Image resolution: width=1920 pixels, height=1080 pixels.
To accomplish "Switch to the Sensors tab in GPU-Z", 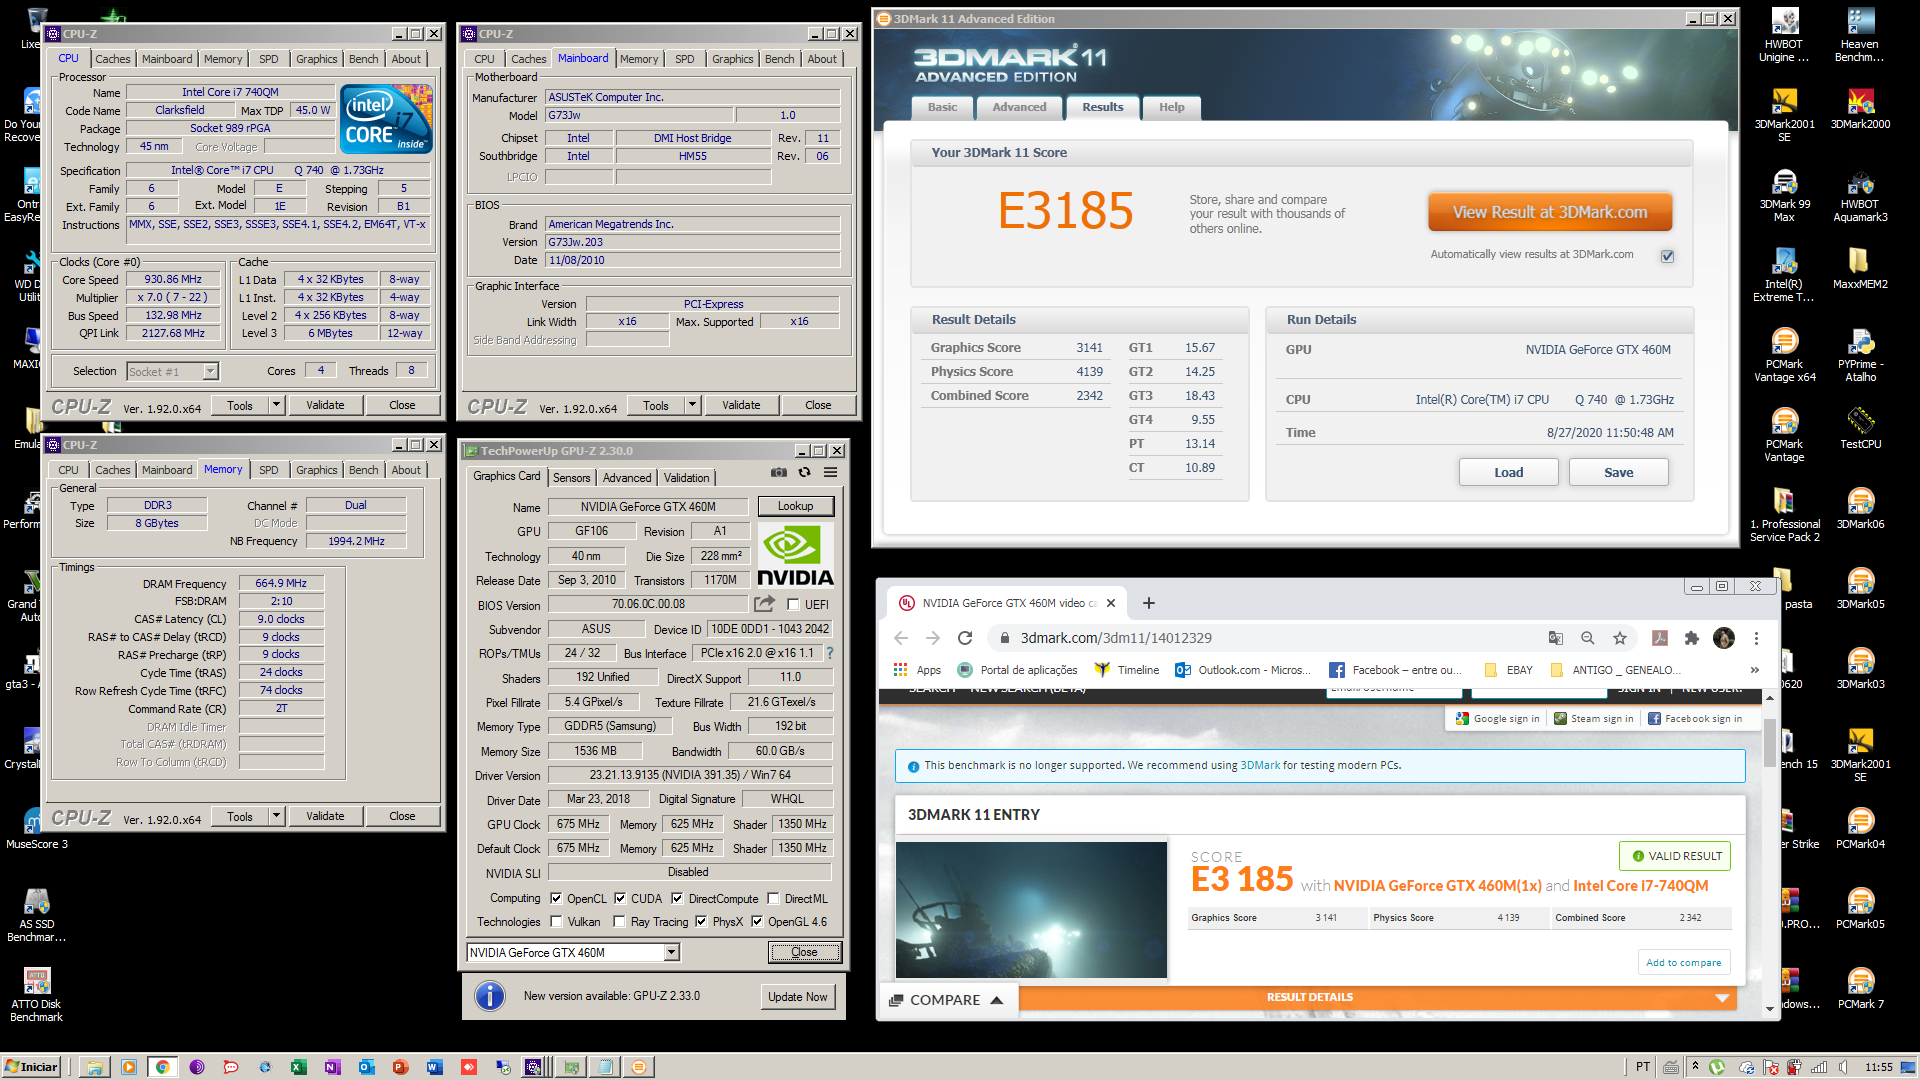I will click(x=571, y=478).
